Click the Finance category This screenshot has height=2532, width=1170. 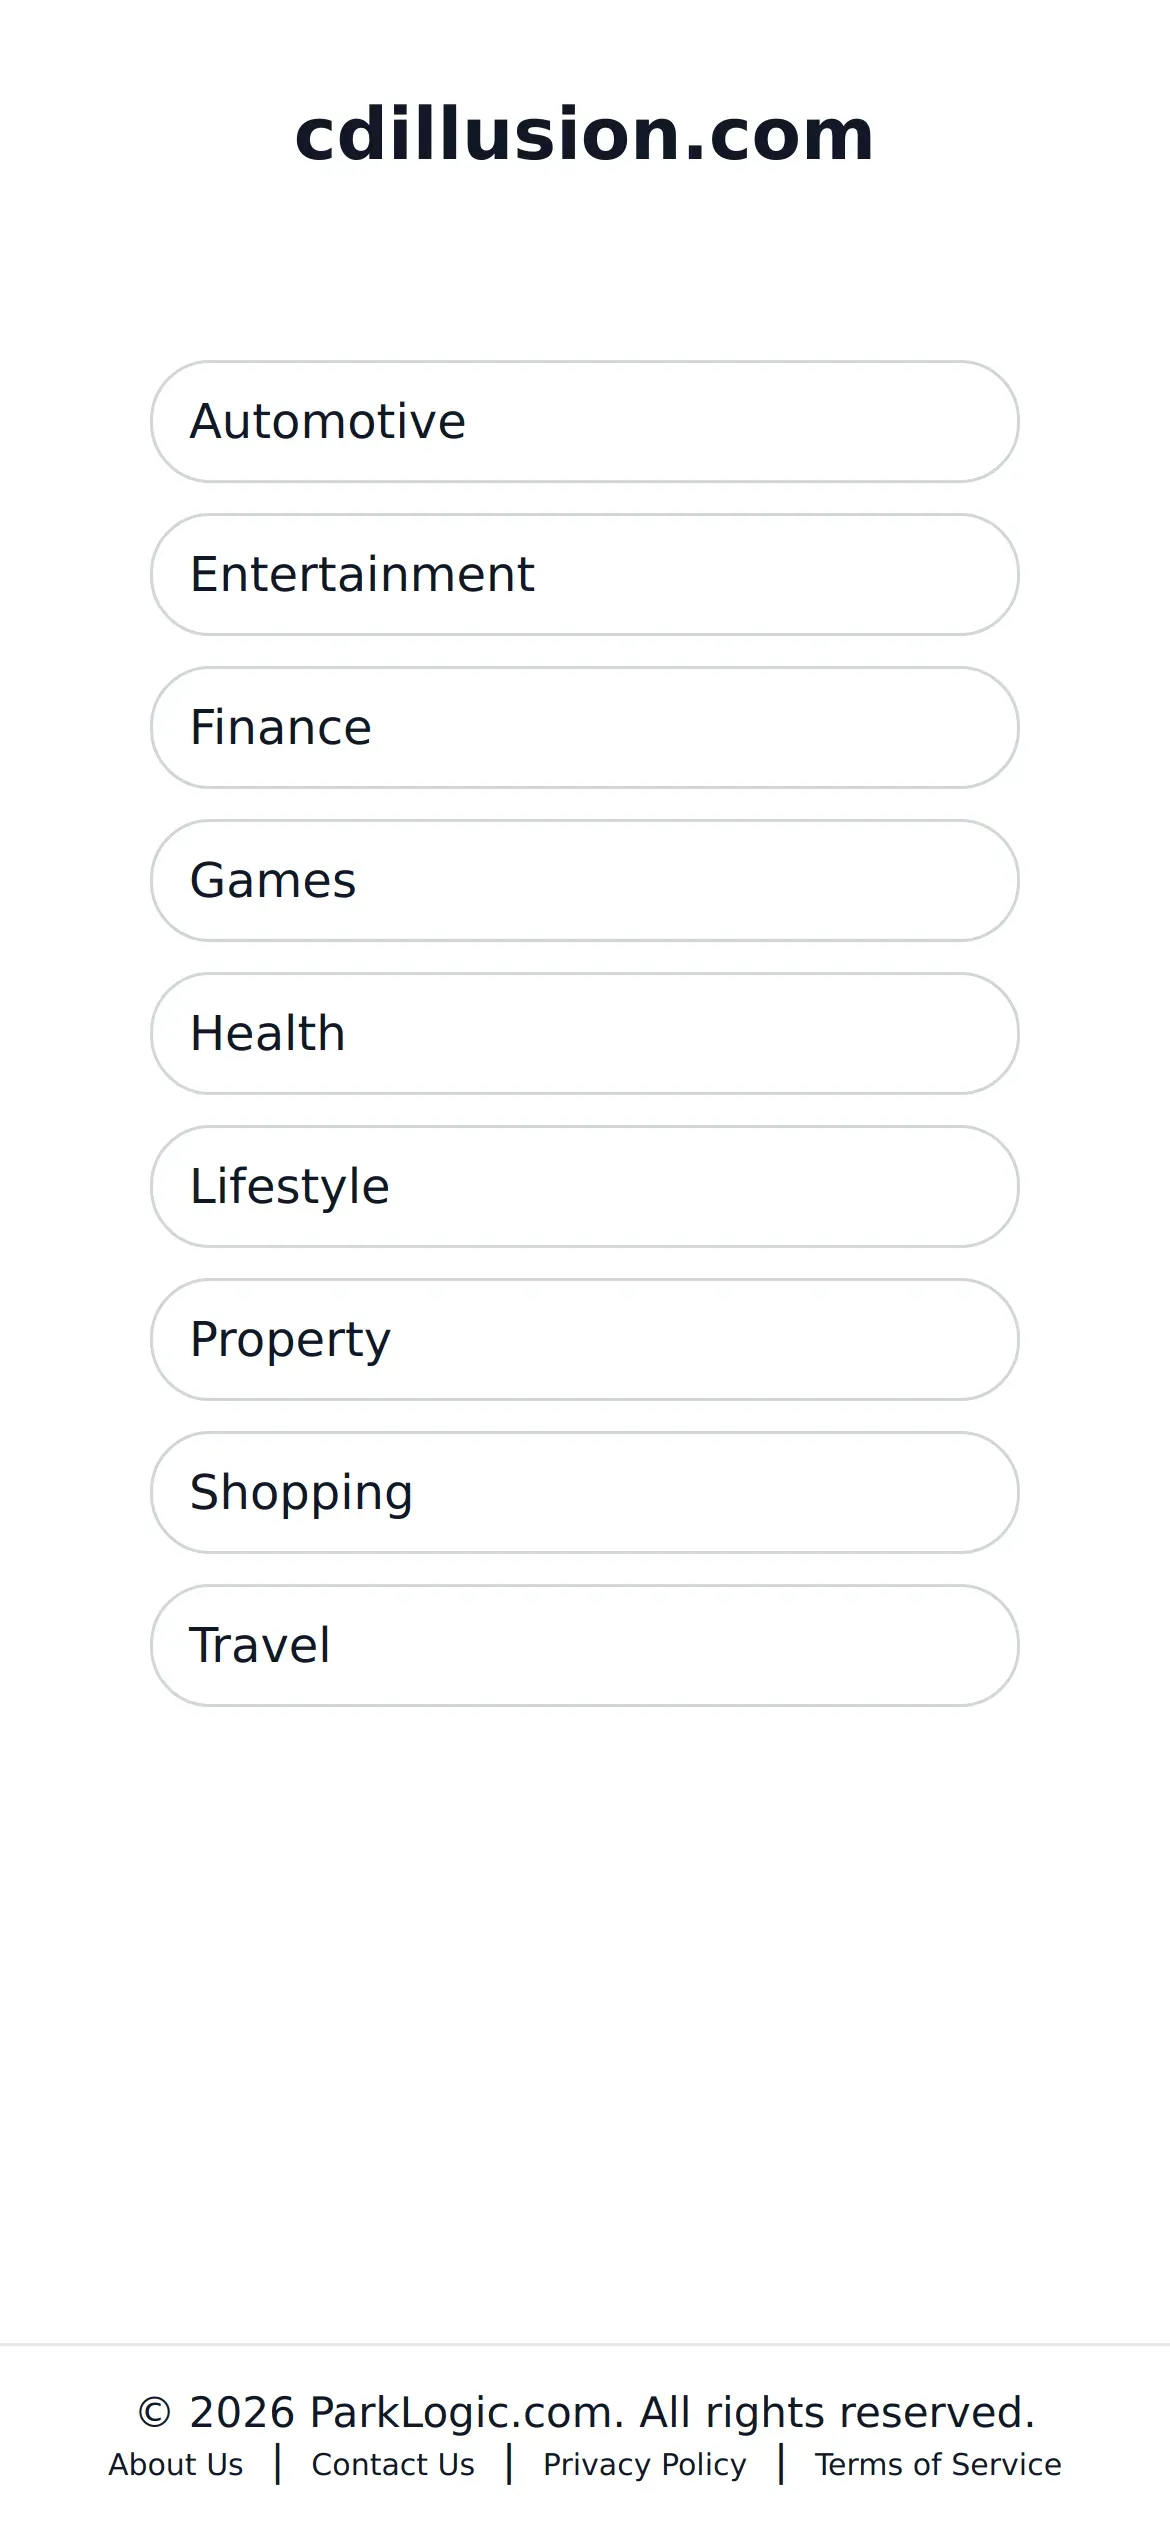pos(584,727)
